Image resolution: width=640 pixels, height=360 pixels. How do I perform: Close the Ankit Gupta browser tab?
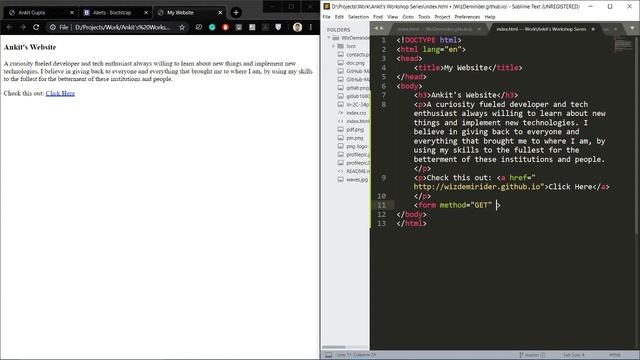click(x=72, y=13)
